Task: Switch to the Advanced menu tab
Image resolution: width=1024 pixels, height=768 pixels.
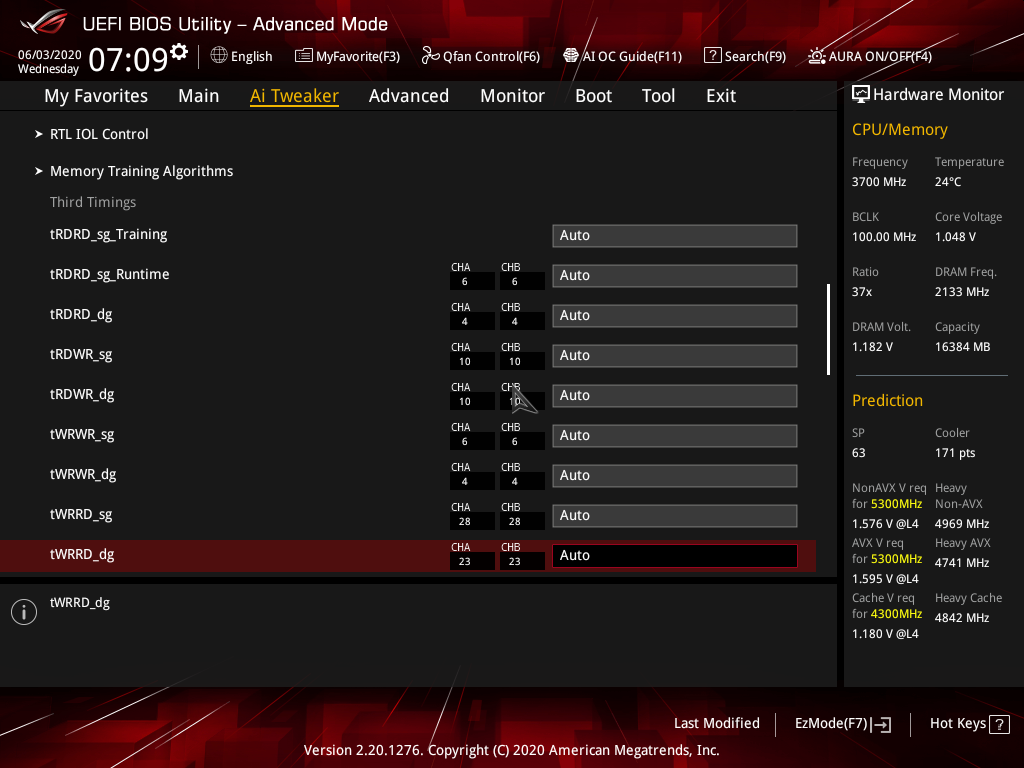Action: 409,95
